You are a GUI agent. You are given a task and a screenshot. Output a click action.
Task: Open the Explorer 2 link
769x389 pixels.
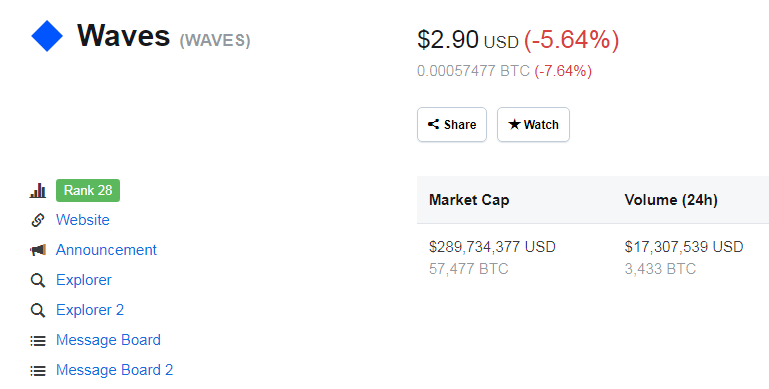(90, 310)
